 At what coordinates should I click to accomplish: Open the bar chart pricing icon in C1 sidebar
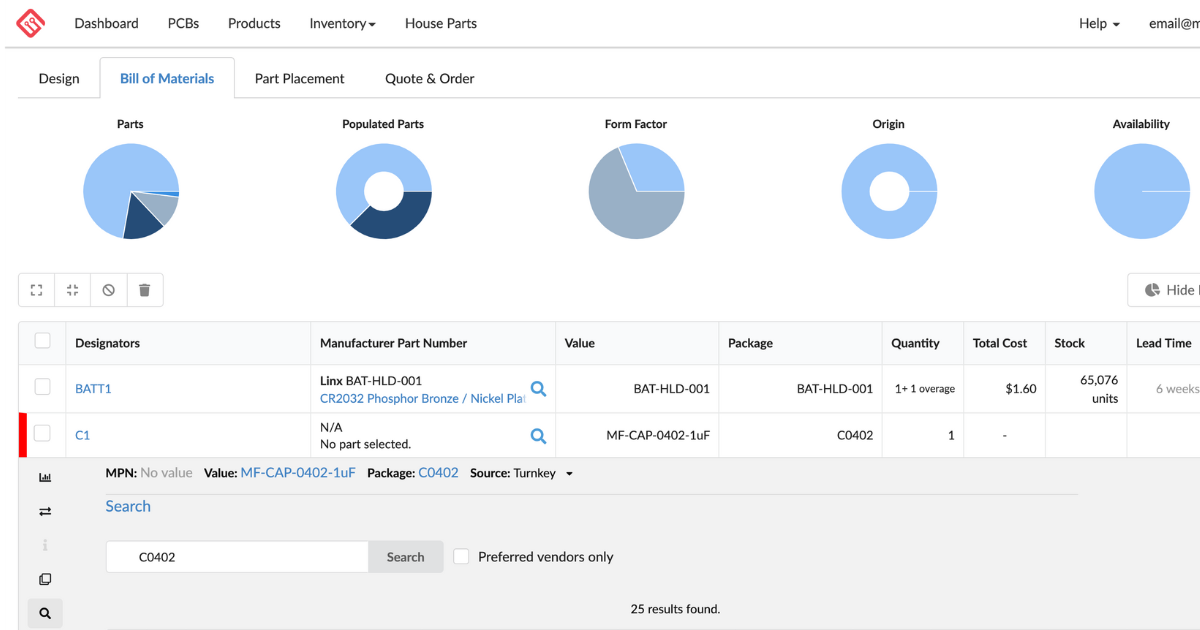point(45,478)
